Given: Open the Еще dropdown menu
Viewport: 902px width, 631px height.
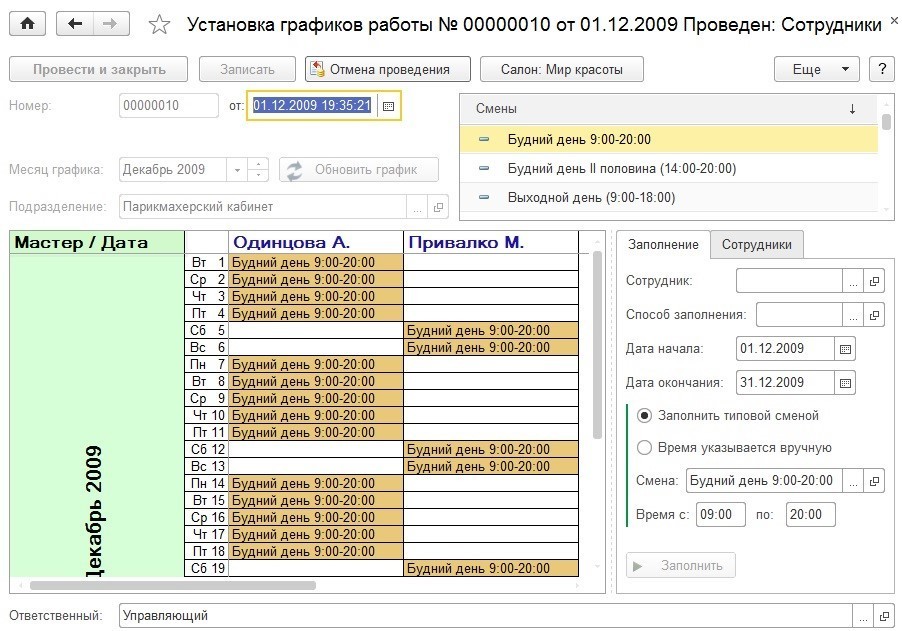Looking at the screenshot, I should (x=817, y=70).
